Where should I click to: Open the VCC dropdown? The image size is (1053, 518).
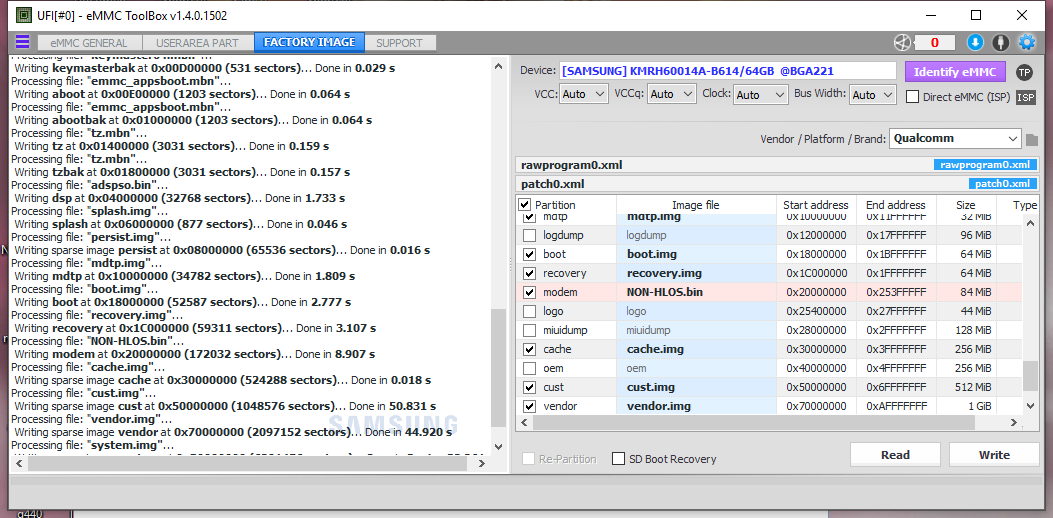584,95
